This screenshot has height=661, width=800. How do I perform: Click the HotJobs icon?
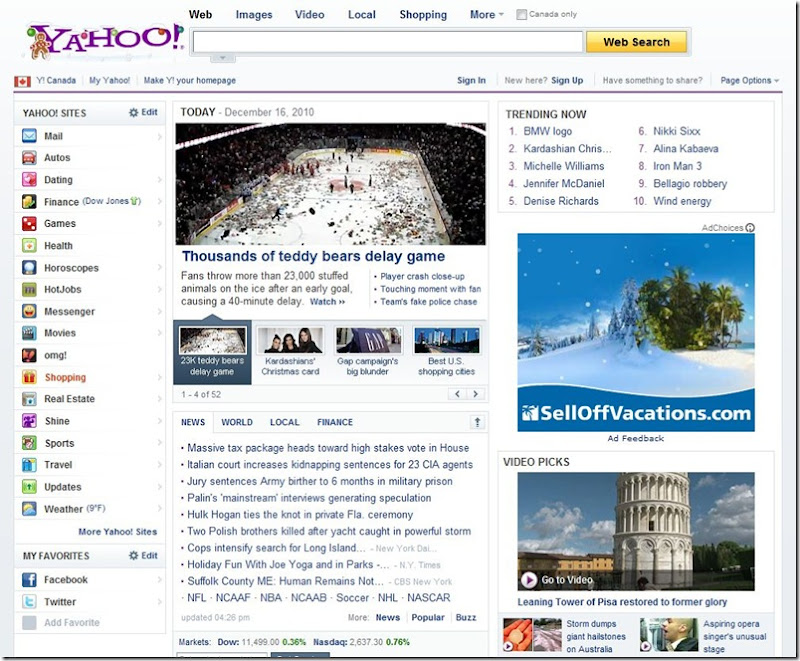(29, 289)
